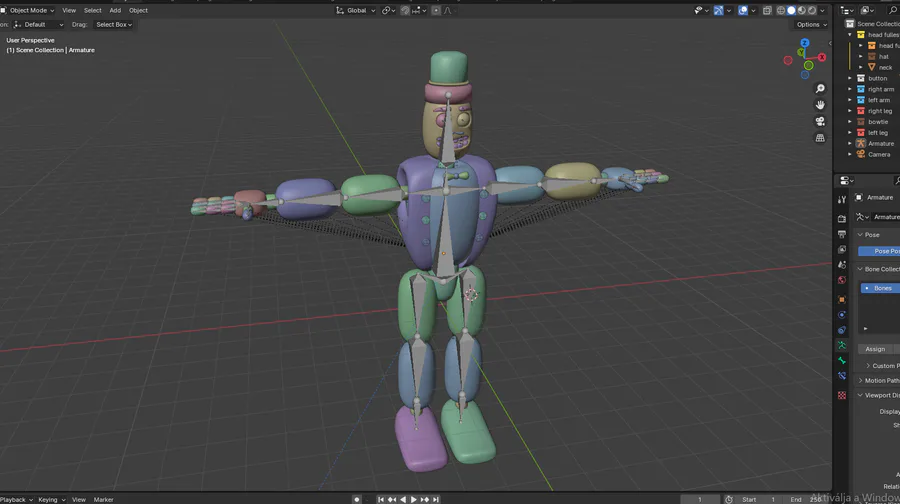Click the blue Z axis gizmo ball
Screen dimensions: 900x504
pos(805,43)
